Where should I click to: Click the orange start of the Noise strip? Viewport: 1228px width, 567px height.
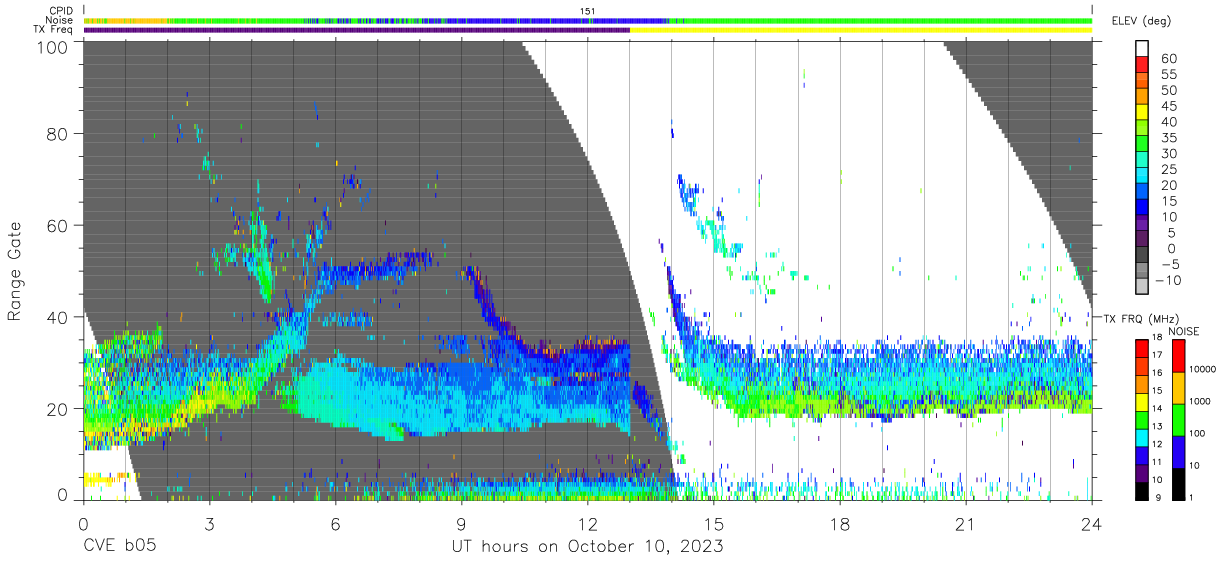(x=126, y=20)
